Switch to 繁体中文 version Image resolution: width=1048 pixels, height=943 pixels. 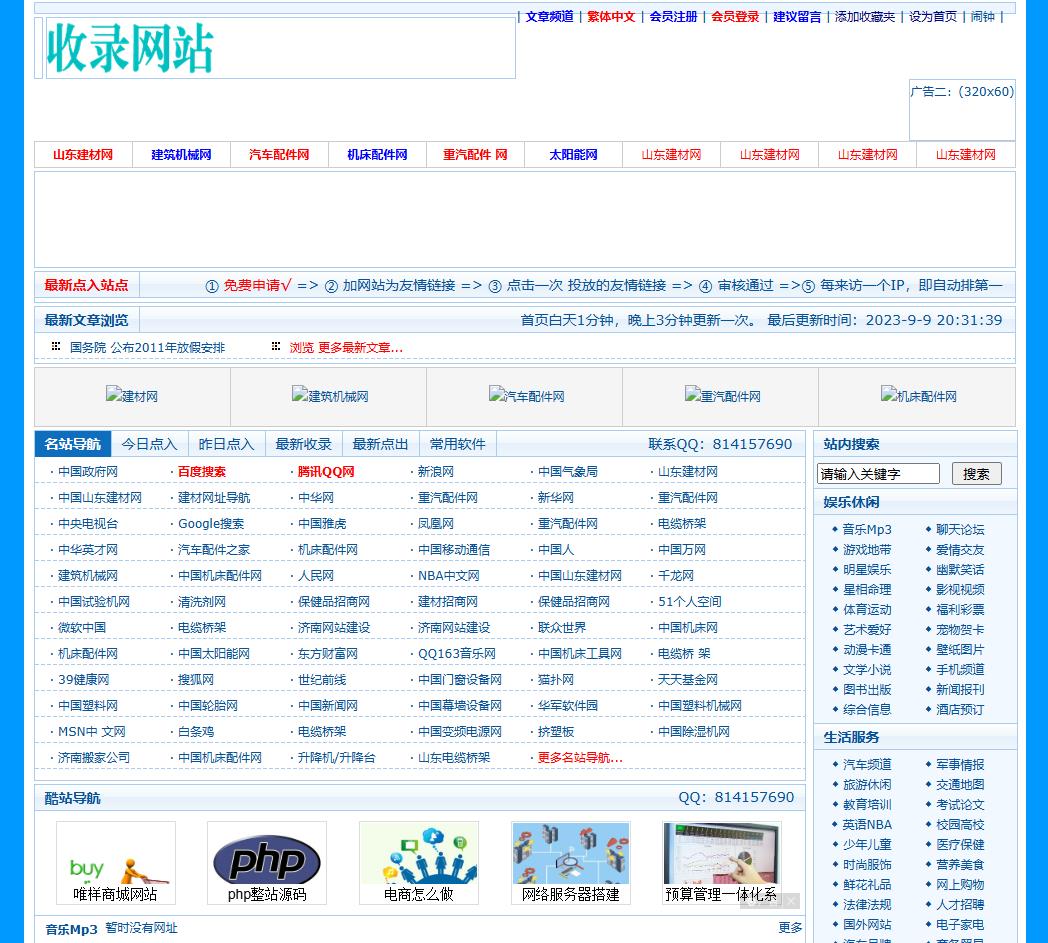[611, 17]
